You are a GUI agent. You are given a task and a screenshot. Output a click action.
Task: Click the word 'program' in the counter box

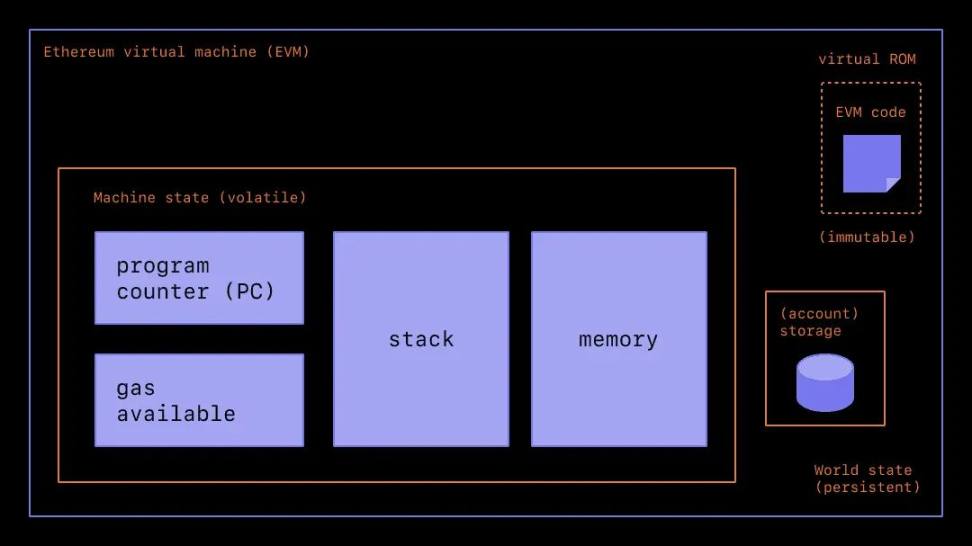click(163, 266)
